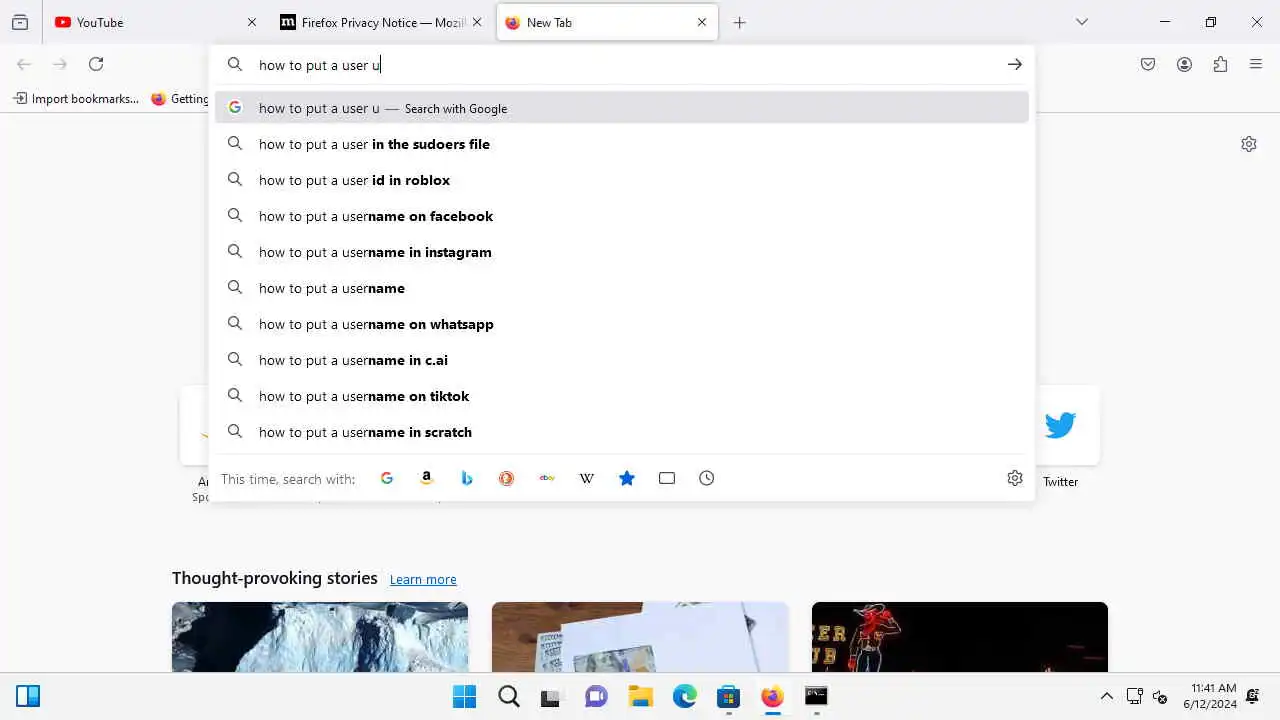Open the chat app on taskbar
This screenshot has height=720, width=1280.
(x=596, y=696)
